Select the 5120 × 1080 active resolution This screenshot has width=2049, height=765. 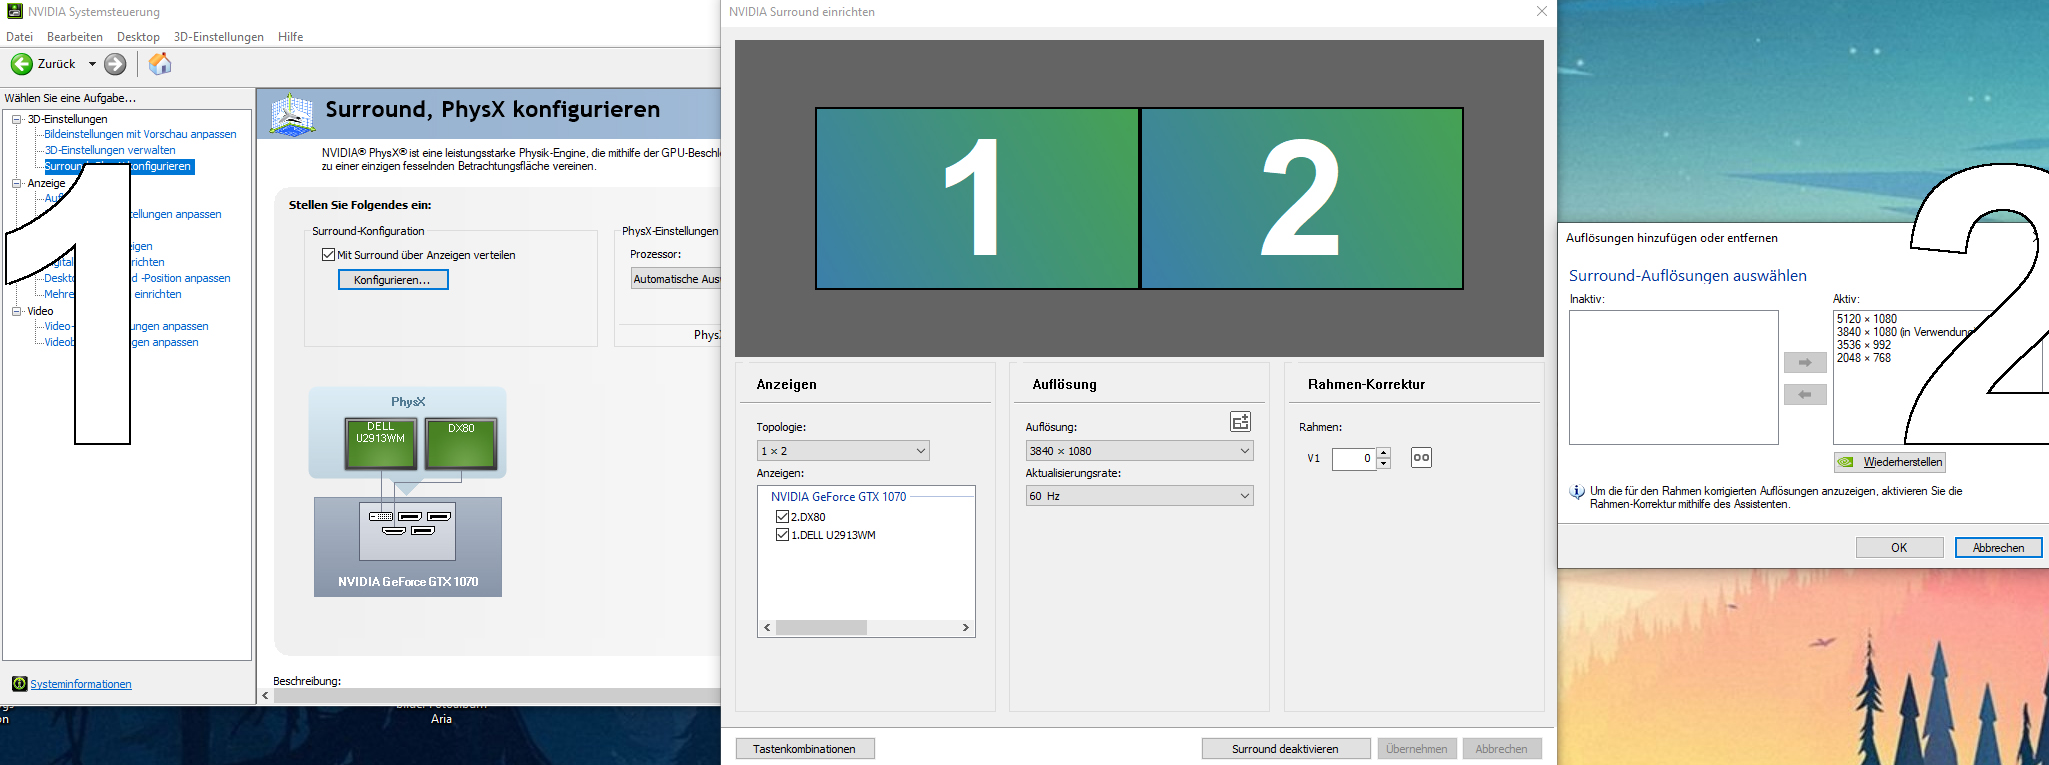coord(1867,319)
